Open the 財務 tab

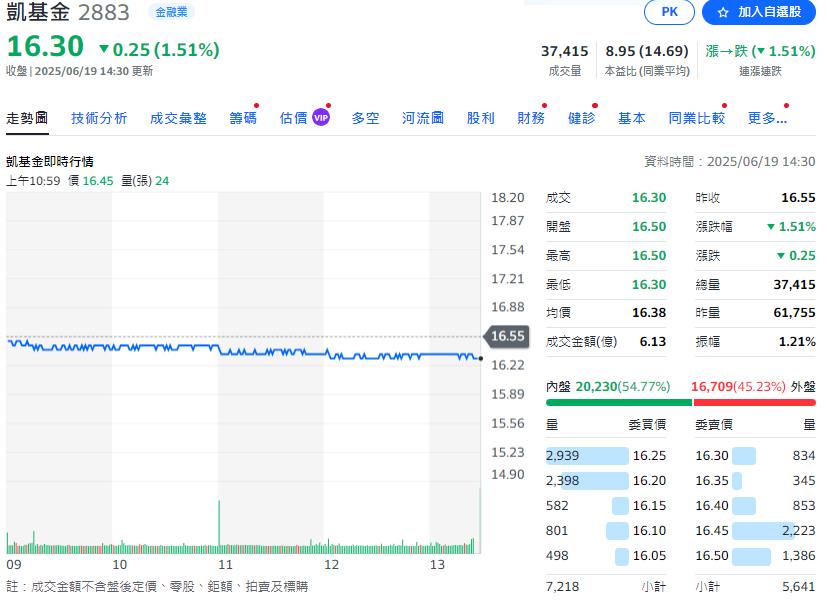(531, 118)
